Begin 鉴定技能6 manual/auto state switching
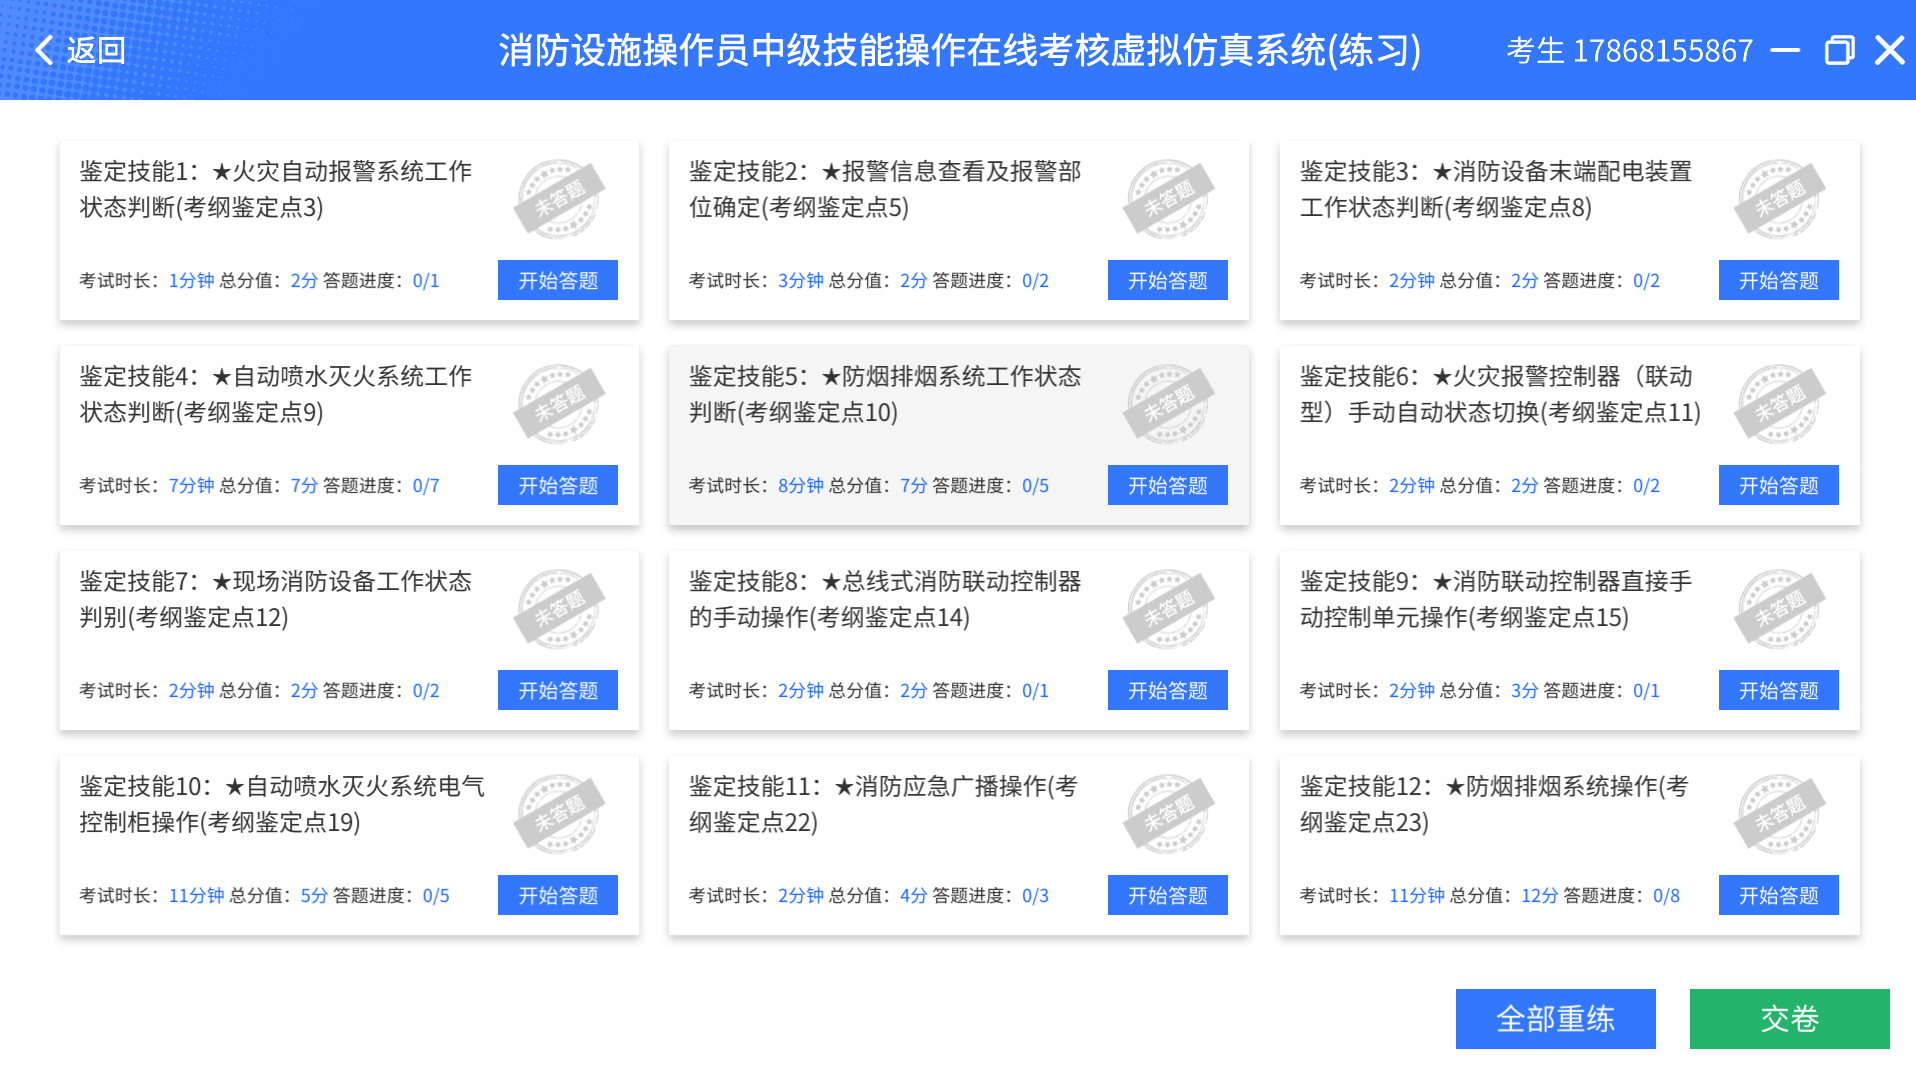The image size is (1916, 1076). pyautogui.click(x=1778, y=486)
